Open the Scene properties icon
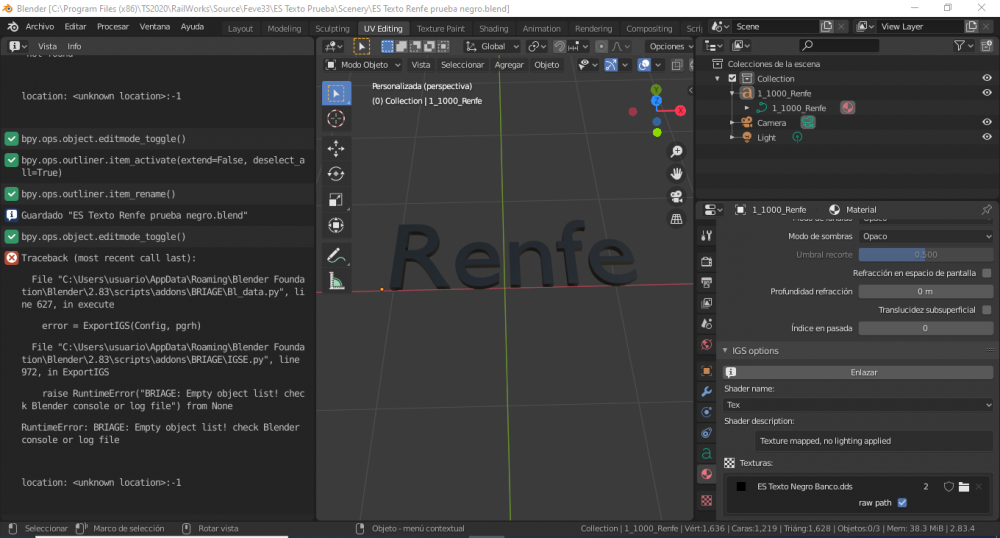 [707, 324]
